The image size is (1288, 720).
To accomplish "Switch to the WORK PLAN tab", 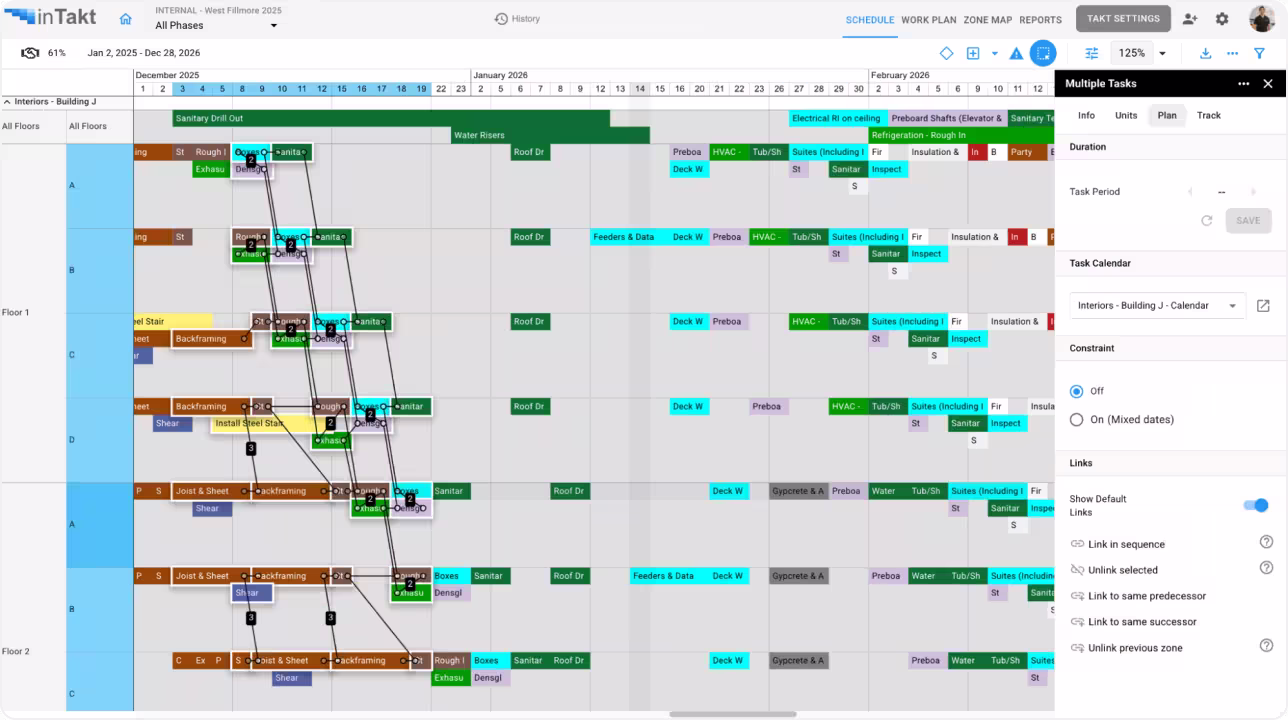I will tap(929, 20).
